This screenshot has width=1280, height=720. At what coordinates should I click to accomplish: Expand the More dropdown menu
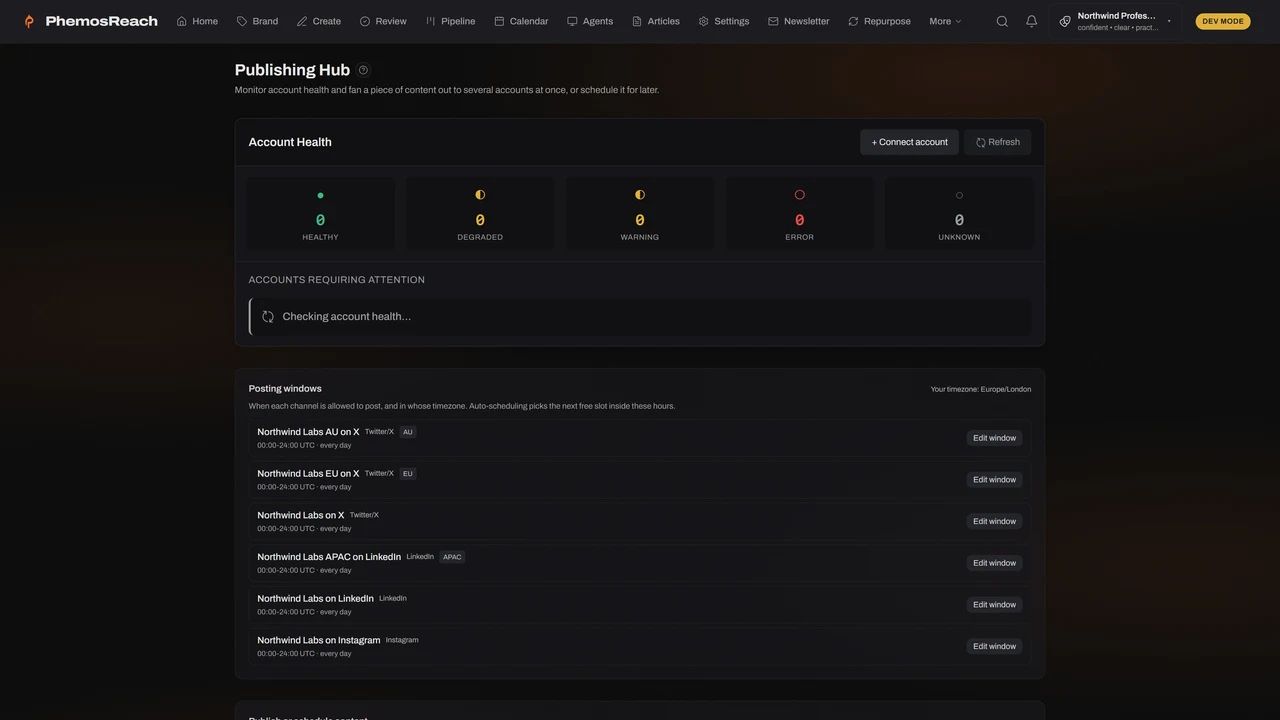coord(945,21)
